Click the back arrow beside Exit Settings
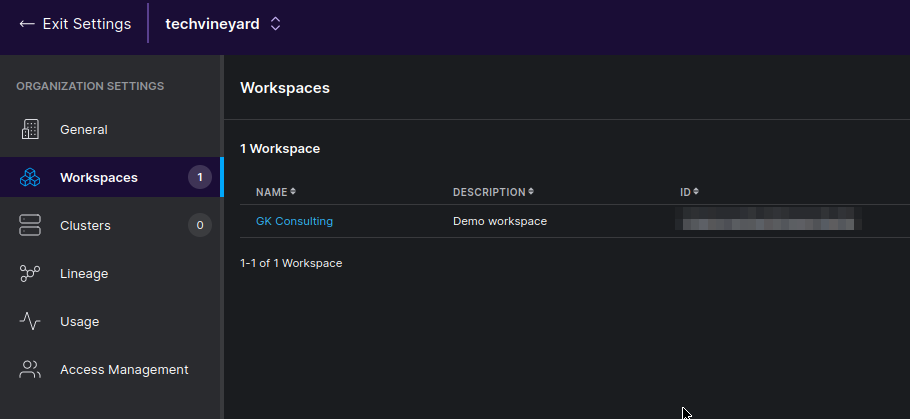910x419 pixels. click(27, 23)
